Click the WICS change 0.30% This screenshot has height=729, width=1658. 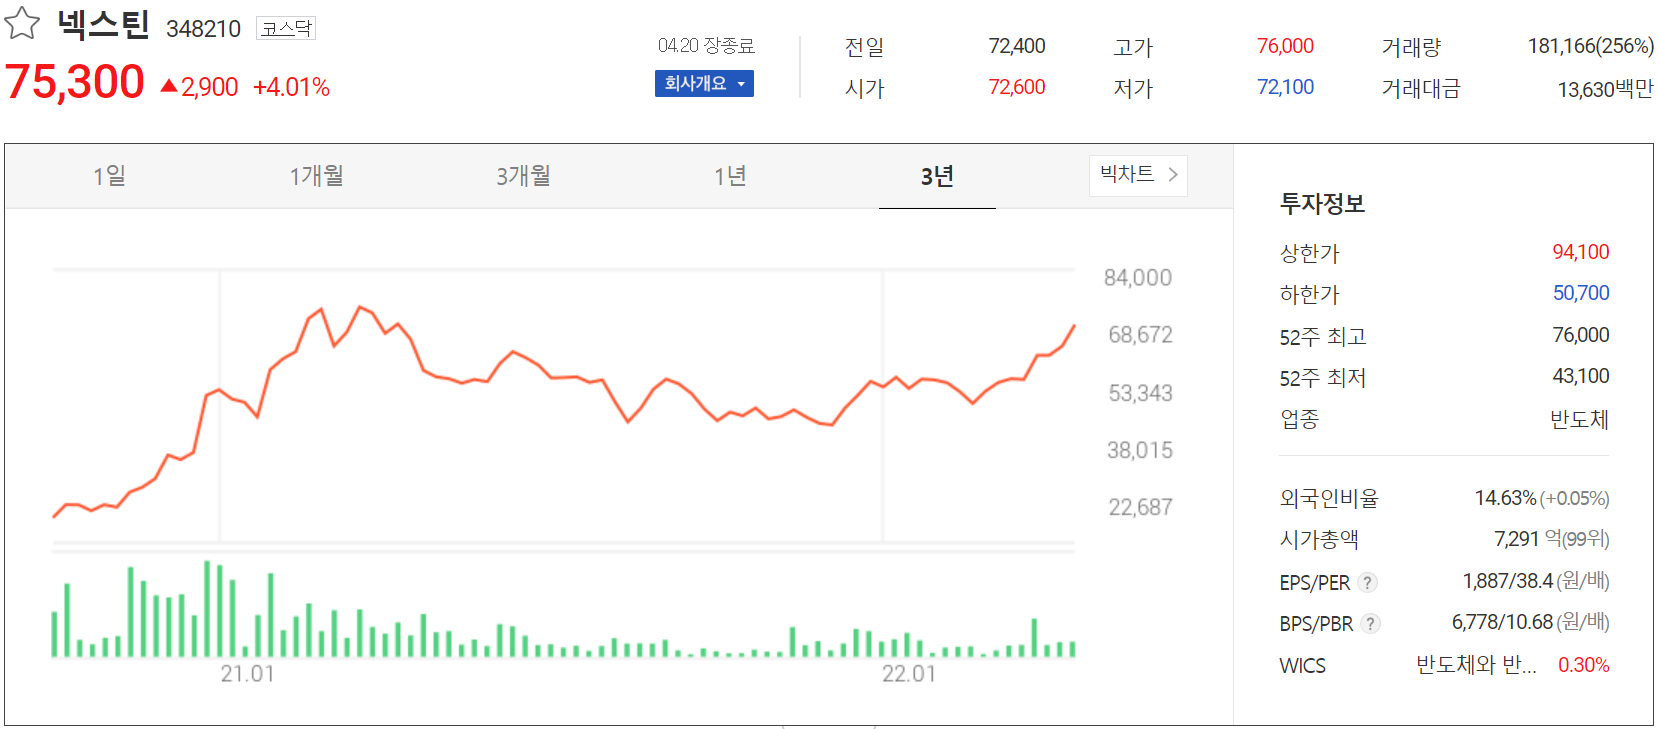coord(1583,665)
